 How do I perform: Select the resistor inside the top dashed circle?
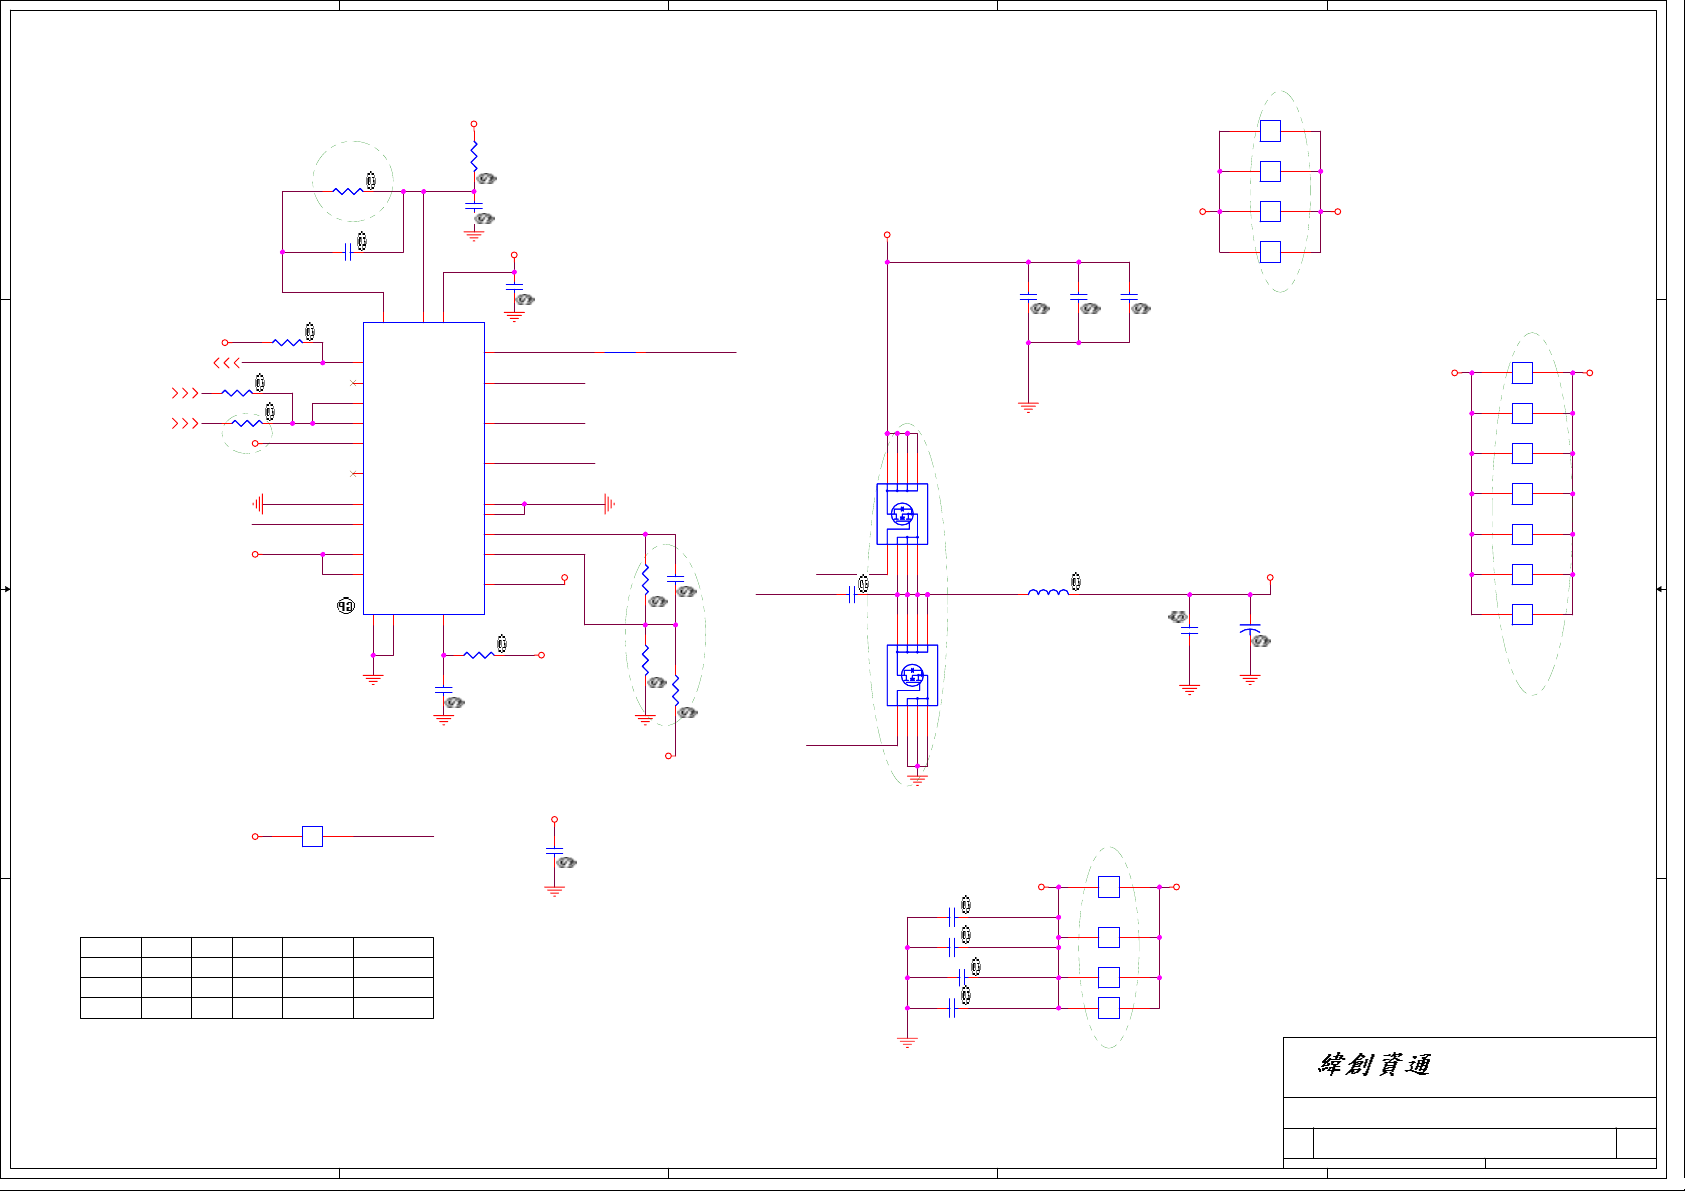click(348, 191)
